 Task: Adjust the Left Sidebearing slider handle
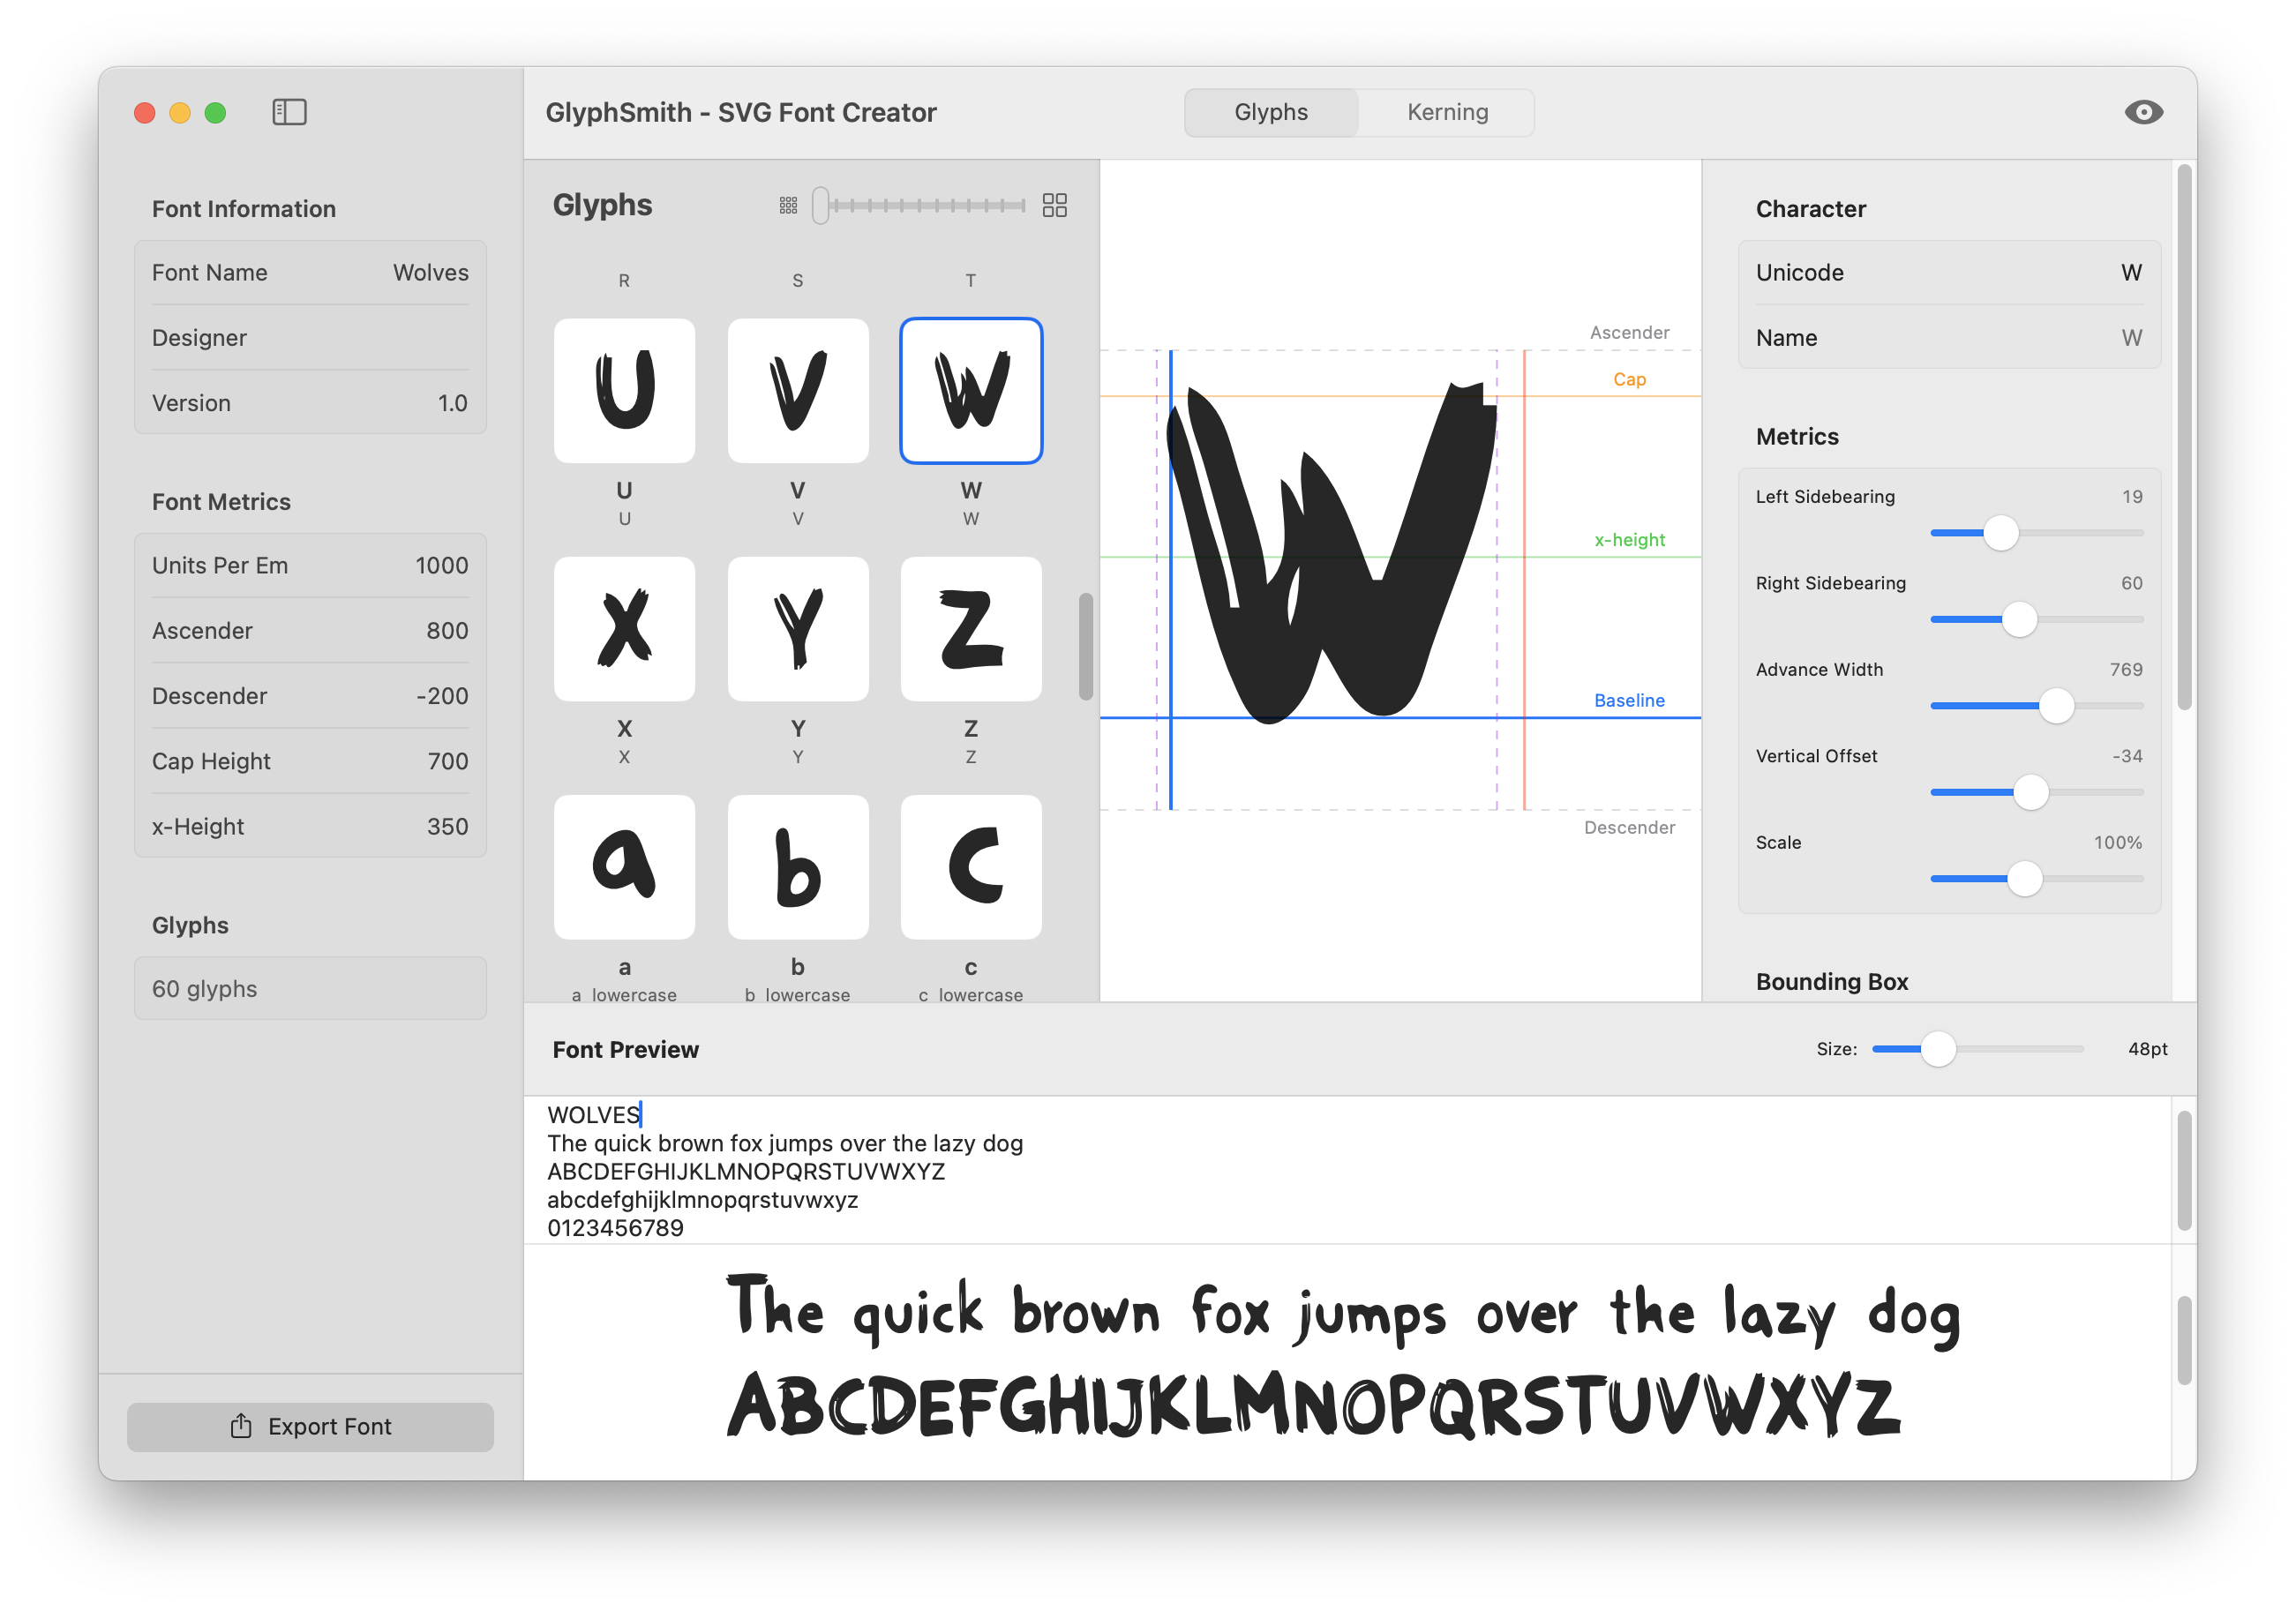[2000, 533]
